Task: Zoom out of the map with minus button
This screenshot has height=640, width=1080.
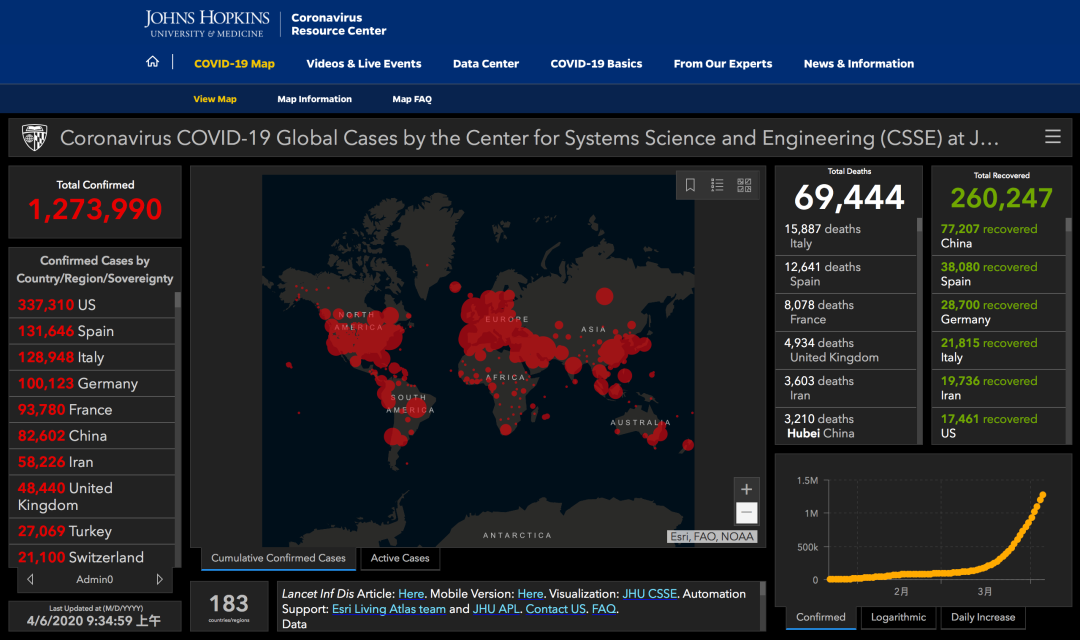Action: [x=746, y=513]
